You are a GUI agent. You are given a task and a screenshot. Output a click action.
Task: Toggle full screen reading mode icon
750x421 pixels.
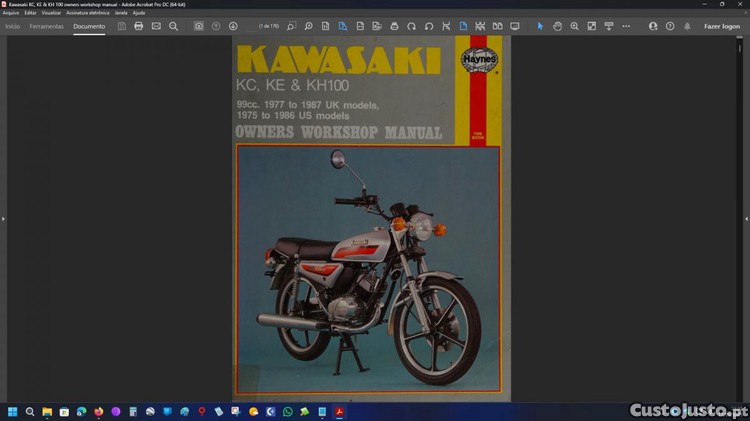pos(515,26)
